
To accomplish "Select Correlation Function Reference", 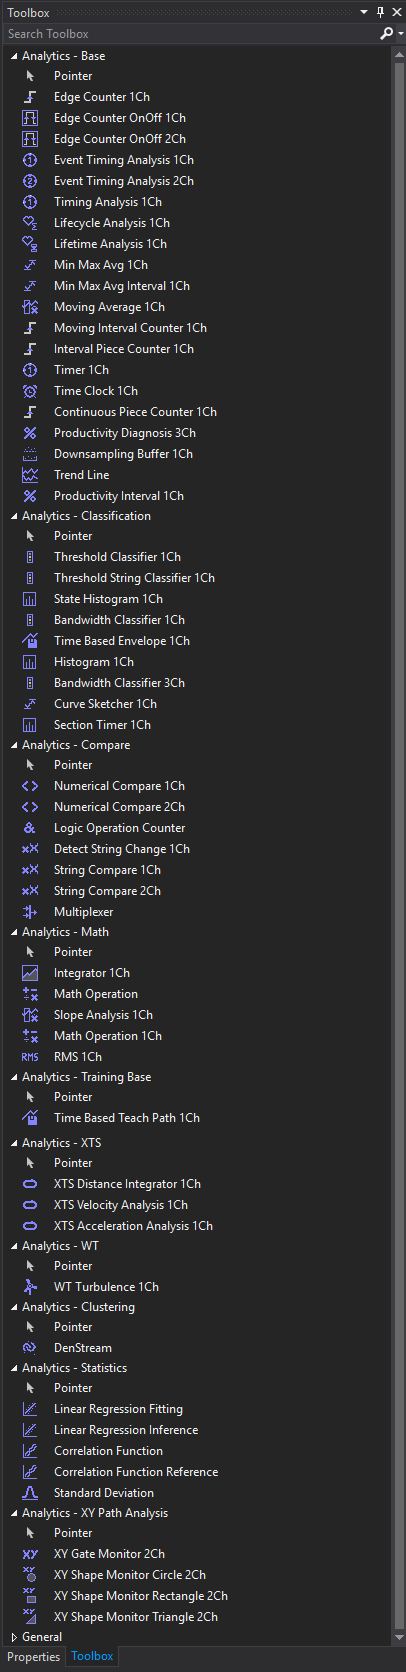I will click(x=136, y=1472).
